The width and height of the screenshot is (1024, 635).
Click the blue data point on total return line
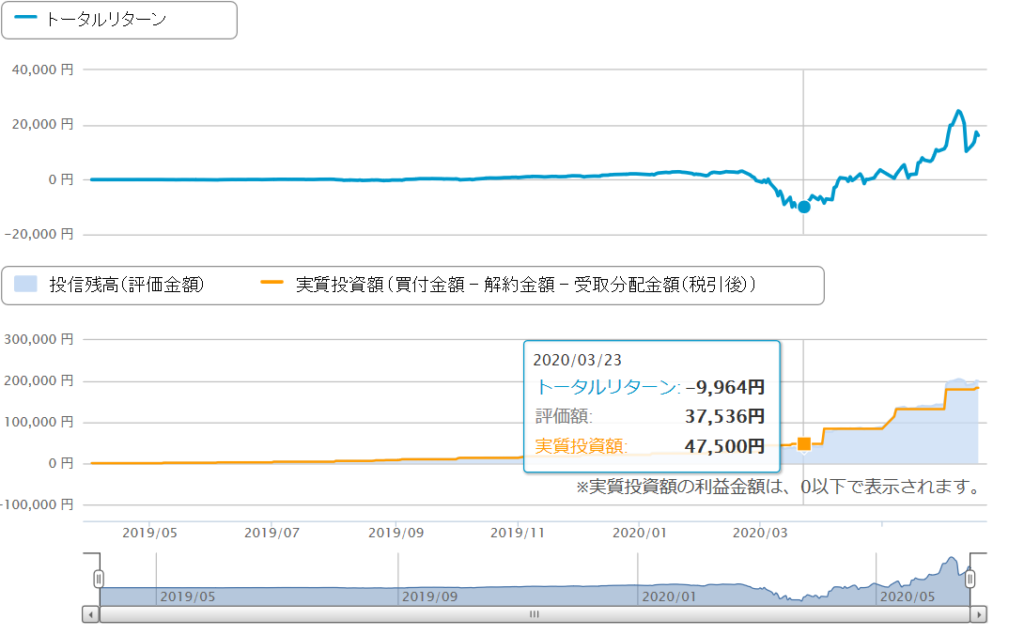click(804, 207)
